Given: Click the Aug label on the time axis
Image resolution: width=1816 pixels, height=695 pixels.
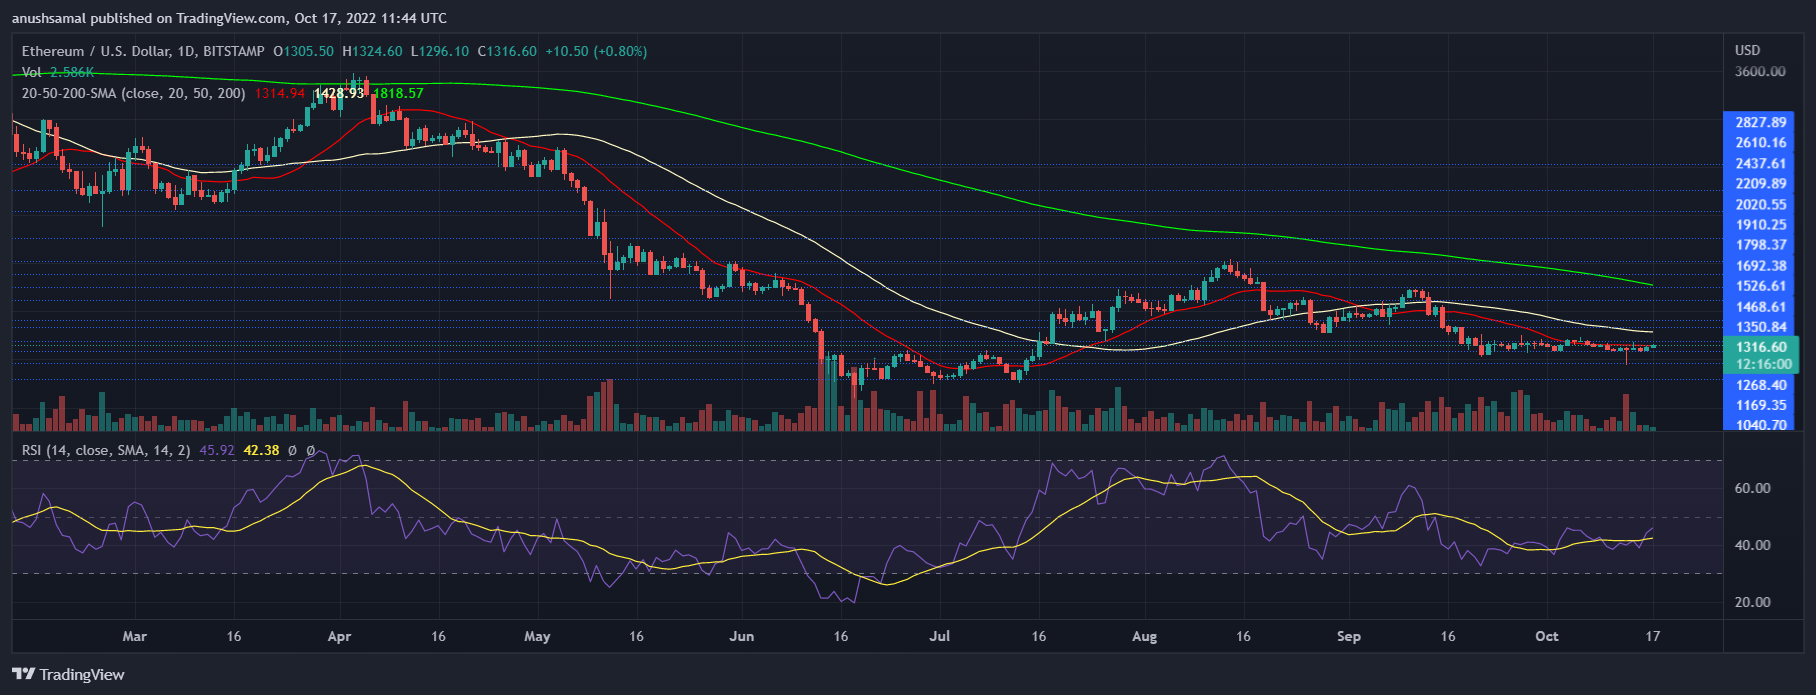Looking at the screenshot, I should 1144,636.
